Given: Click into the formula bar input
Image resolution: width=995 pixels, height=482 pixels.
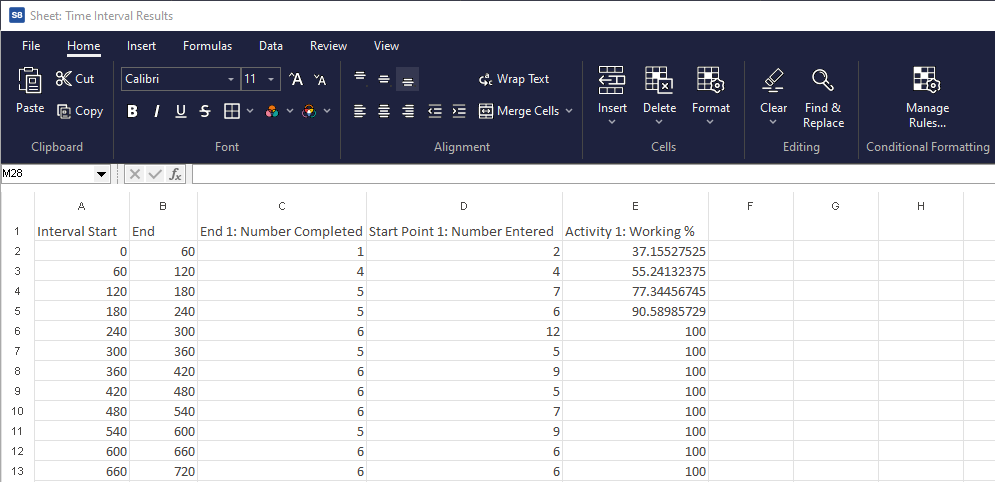Looking at the screenshot, I should pyautogui.click(x=593, y=174).
